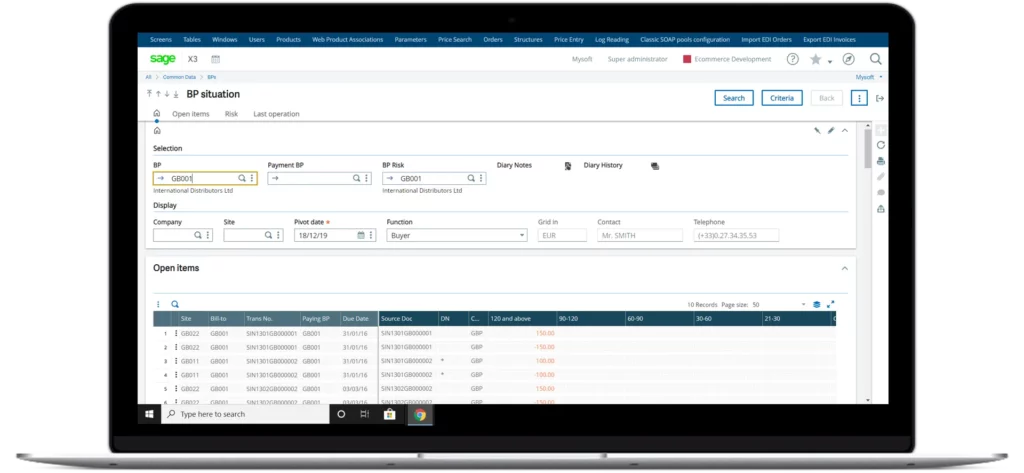Click Windows Start button

click(x=149, y=414)
